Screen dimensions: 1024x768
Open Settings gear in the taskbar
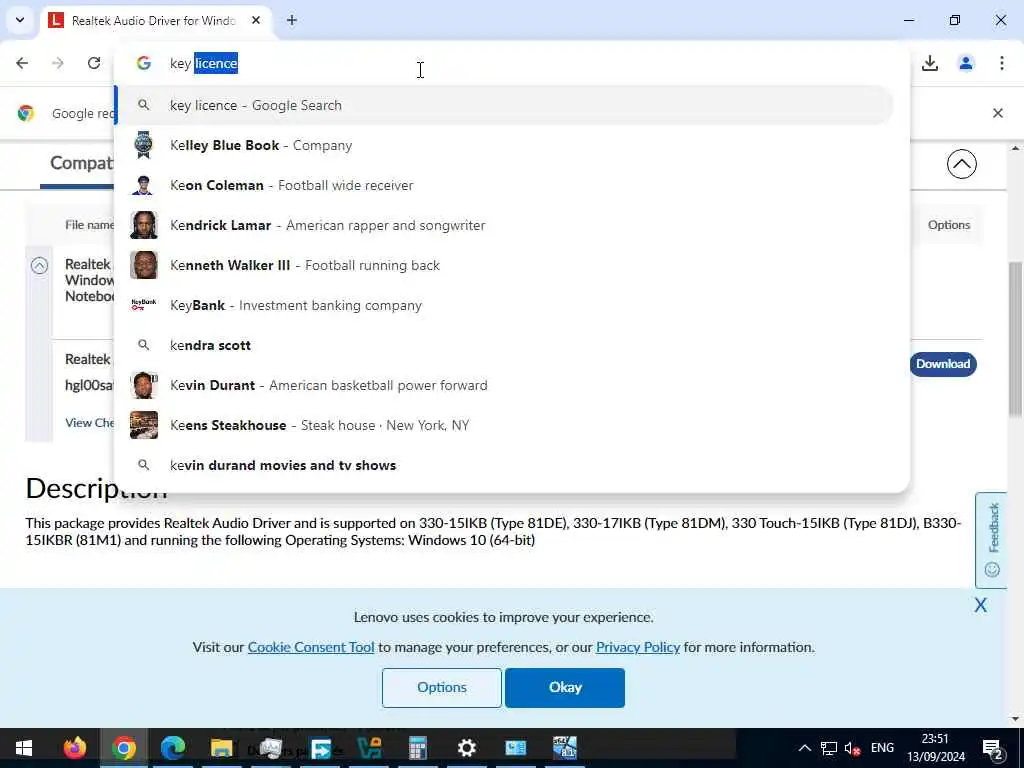coord(466,748)
